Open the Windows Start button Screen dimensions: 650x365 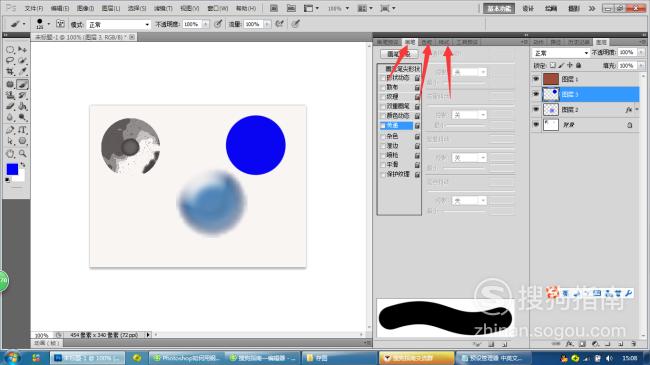click(x=12, y=357)
